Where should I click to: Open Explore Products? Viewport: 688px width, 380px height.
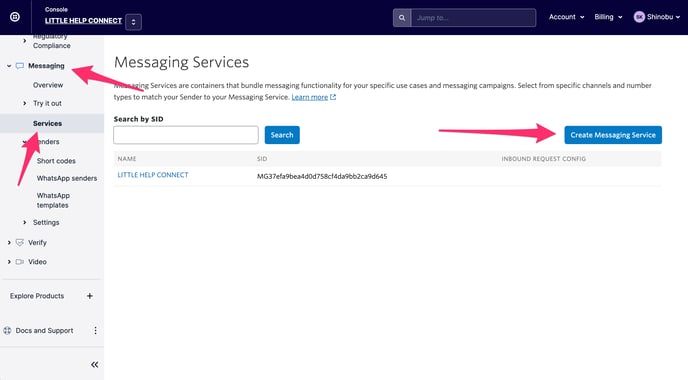(x=37, y=296)
